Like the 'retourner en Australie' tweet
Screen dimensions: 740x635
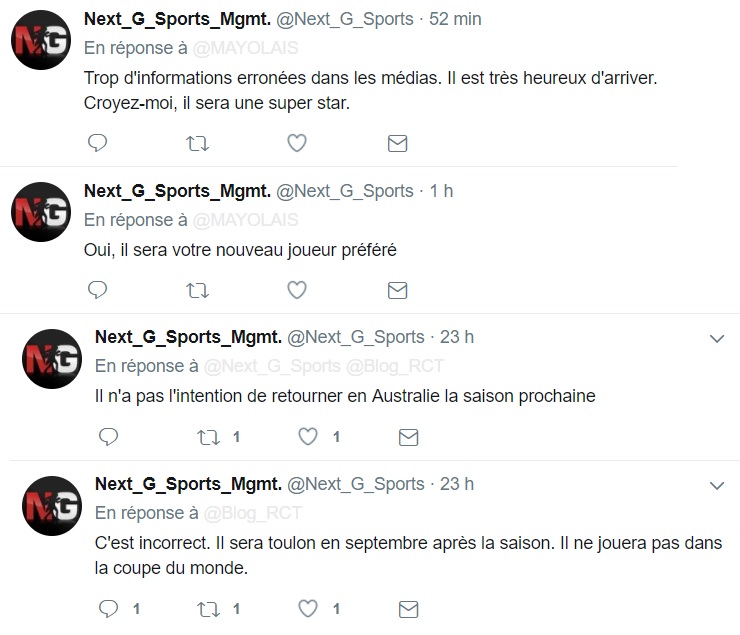[x=308, y=437]
